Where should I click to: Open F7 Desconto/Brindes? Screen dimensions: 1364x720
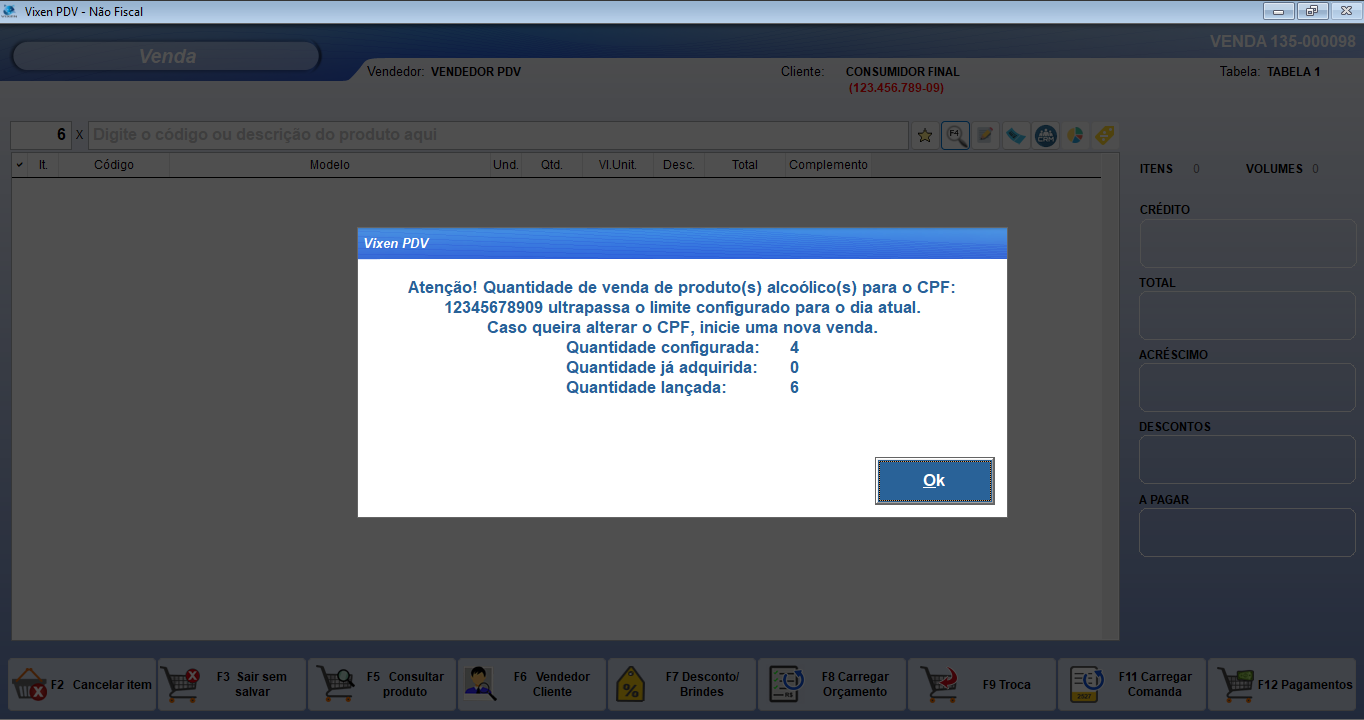pos(682,685)
